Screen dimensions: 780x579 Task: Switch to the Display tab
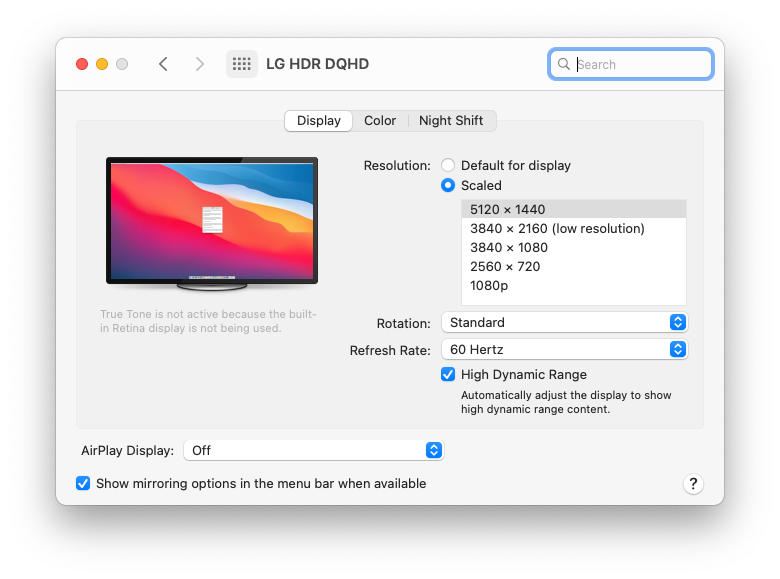318,121
